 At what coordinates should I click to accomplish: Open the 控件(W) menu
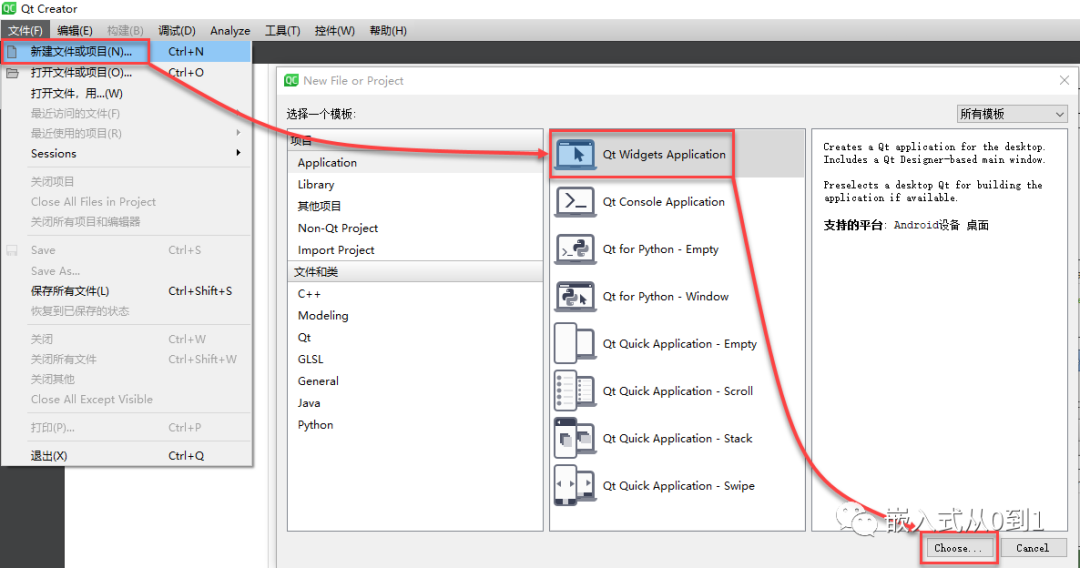click(335, 30)
